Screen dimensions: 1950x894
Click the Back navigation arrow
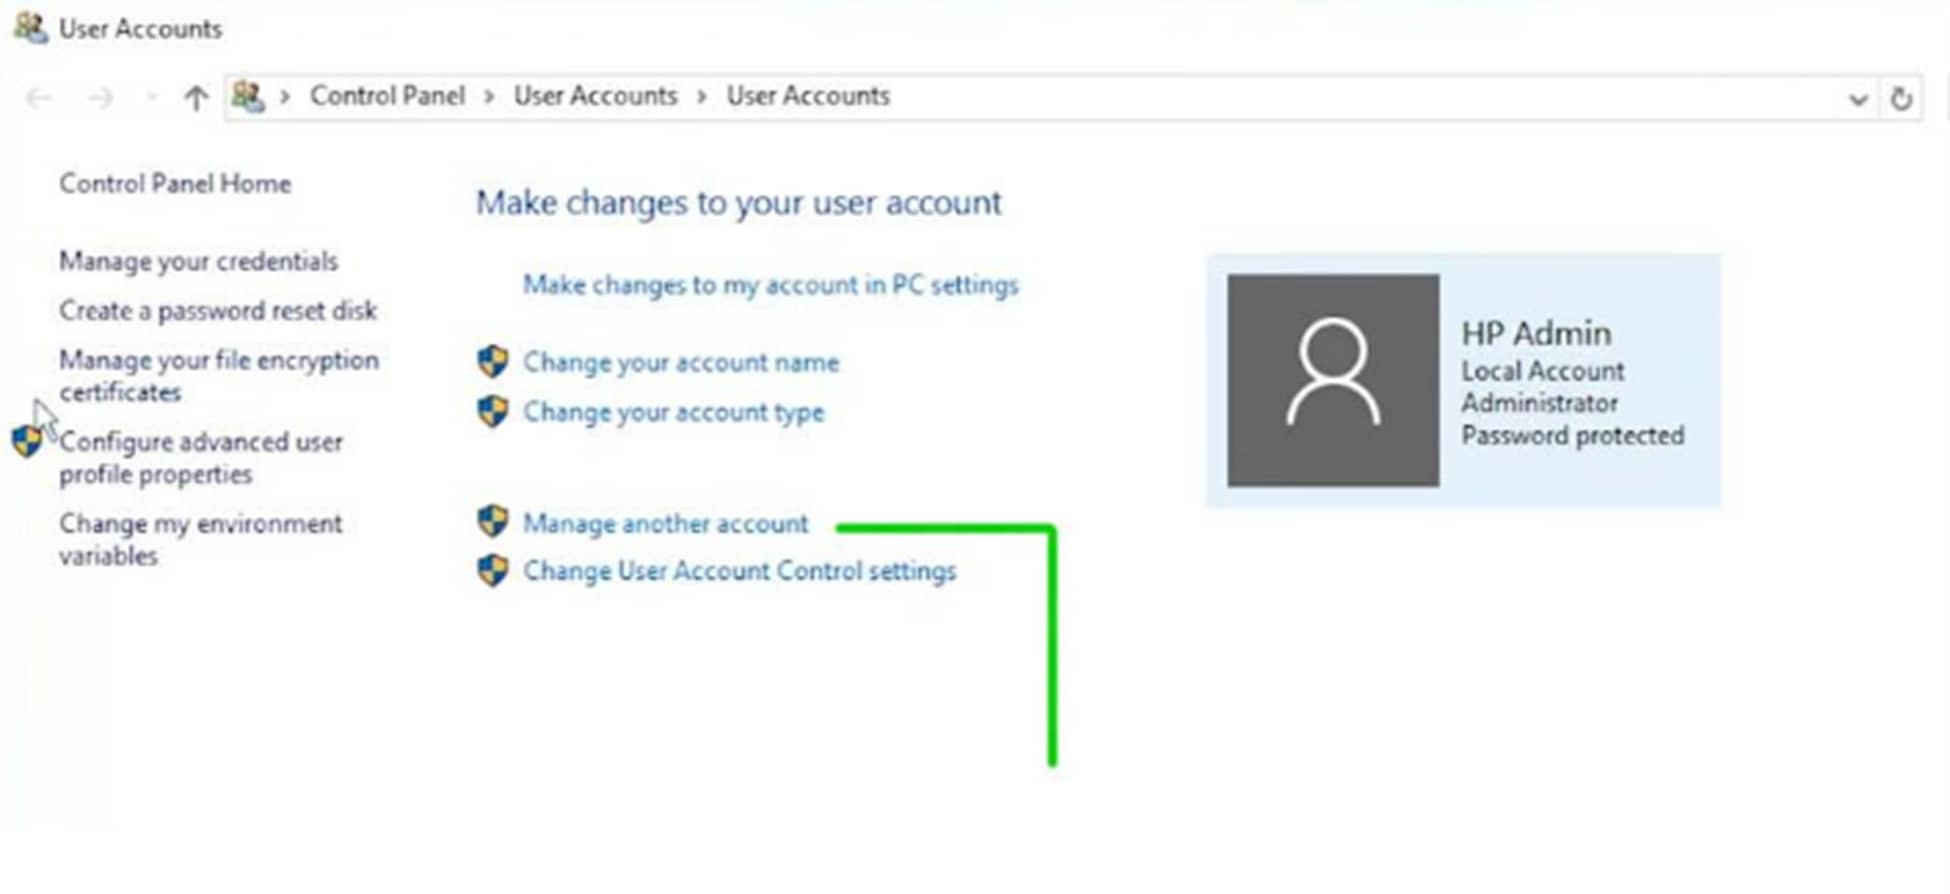tap(40, 98)
